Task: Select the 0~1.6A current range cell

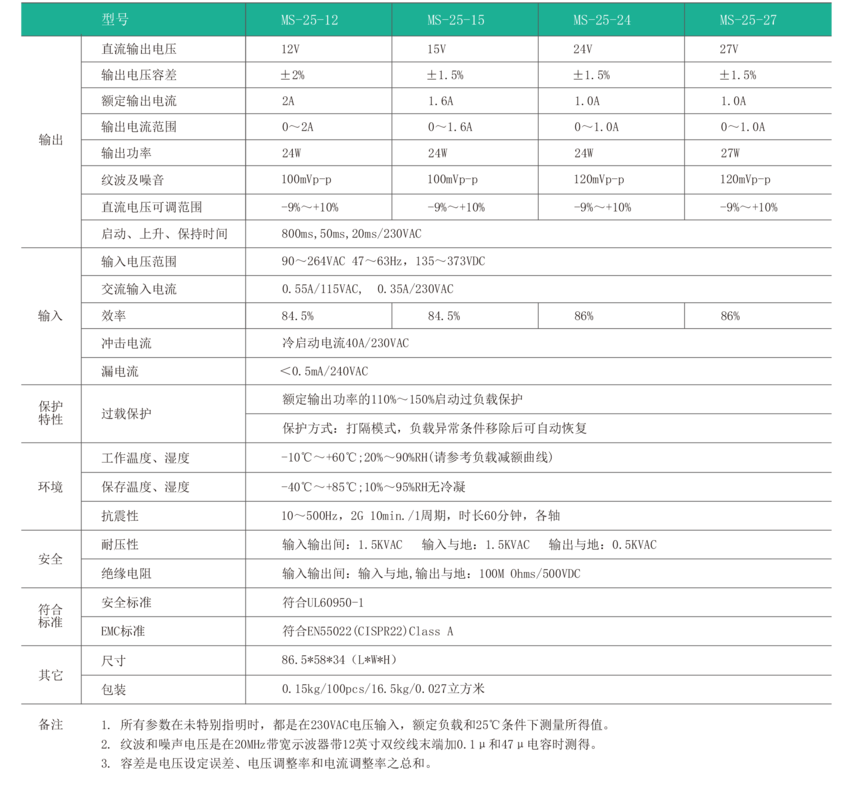Action: click(450, 127)
